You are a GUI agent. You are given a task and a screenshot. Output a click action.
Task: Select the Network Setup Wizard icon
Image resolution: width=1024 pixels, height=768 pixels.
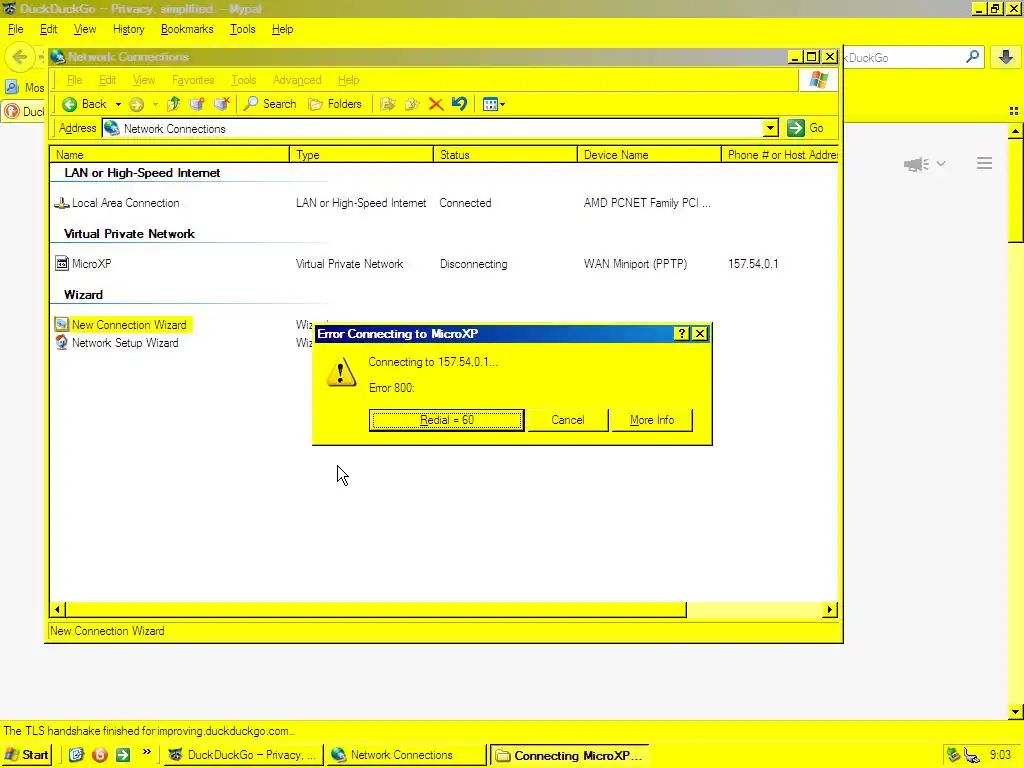[x=61, y=343]
